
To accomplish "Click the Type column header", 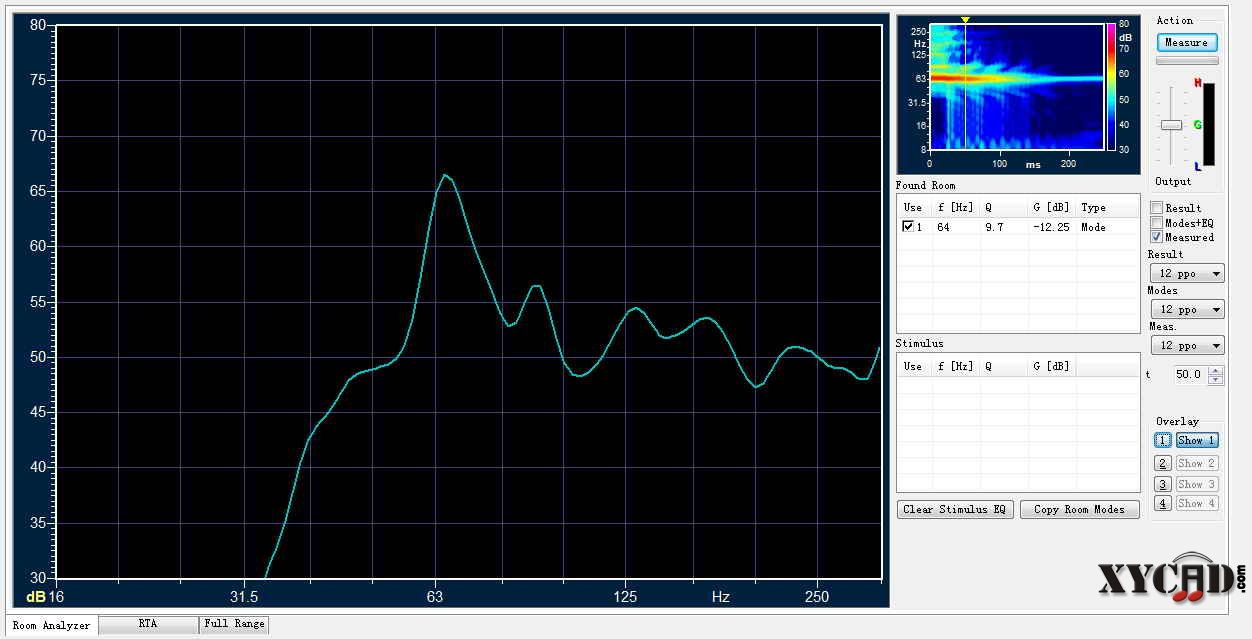I will (x=1094, y=207).
